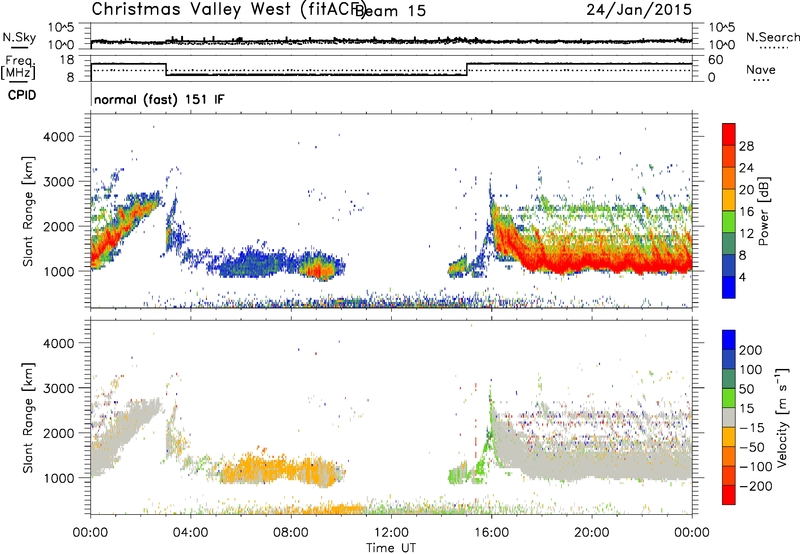800x554 pixels.
Task: Click the "-100" value on velocity colorbar
Action: 756,467
